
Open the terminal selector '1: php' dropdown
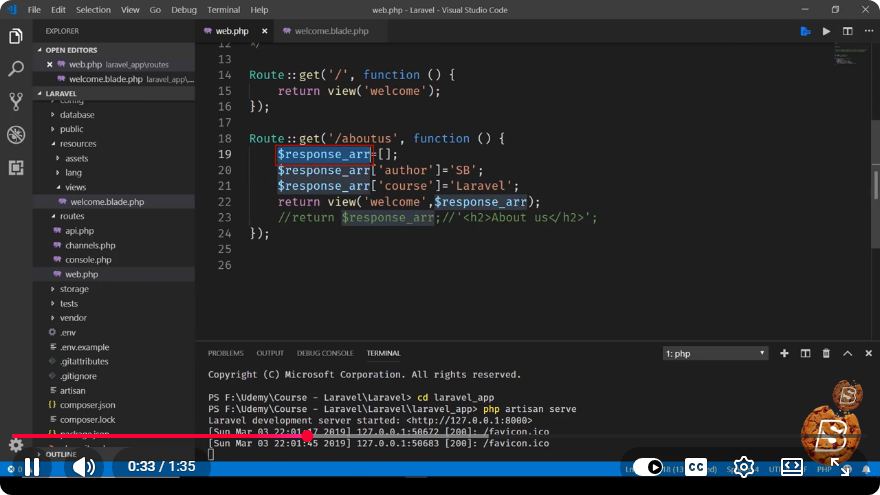click(x=715, y=354)
